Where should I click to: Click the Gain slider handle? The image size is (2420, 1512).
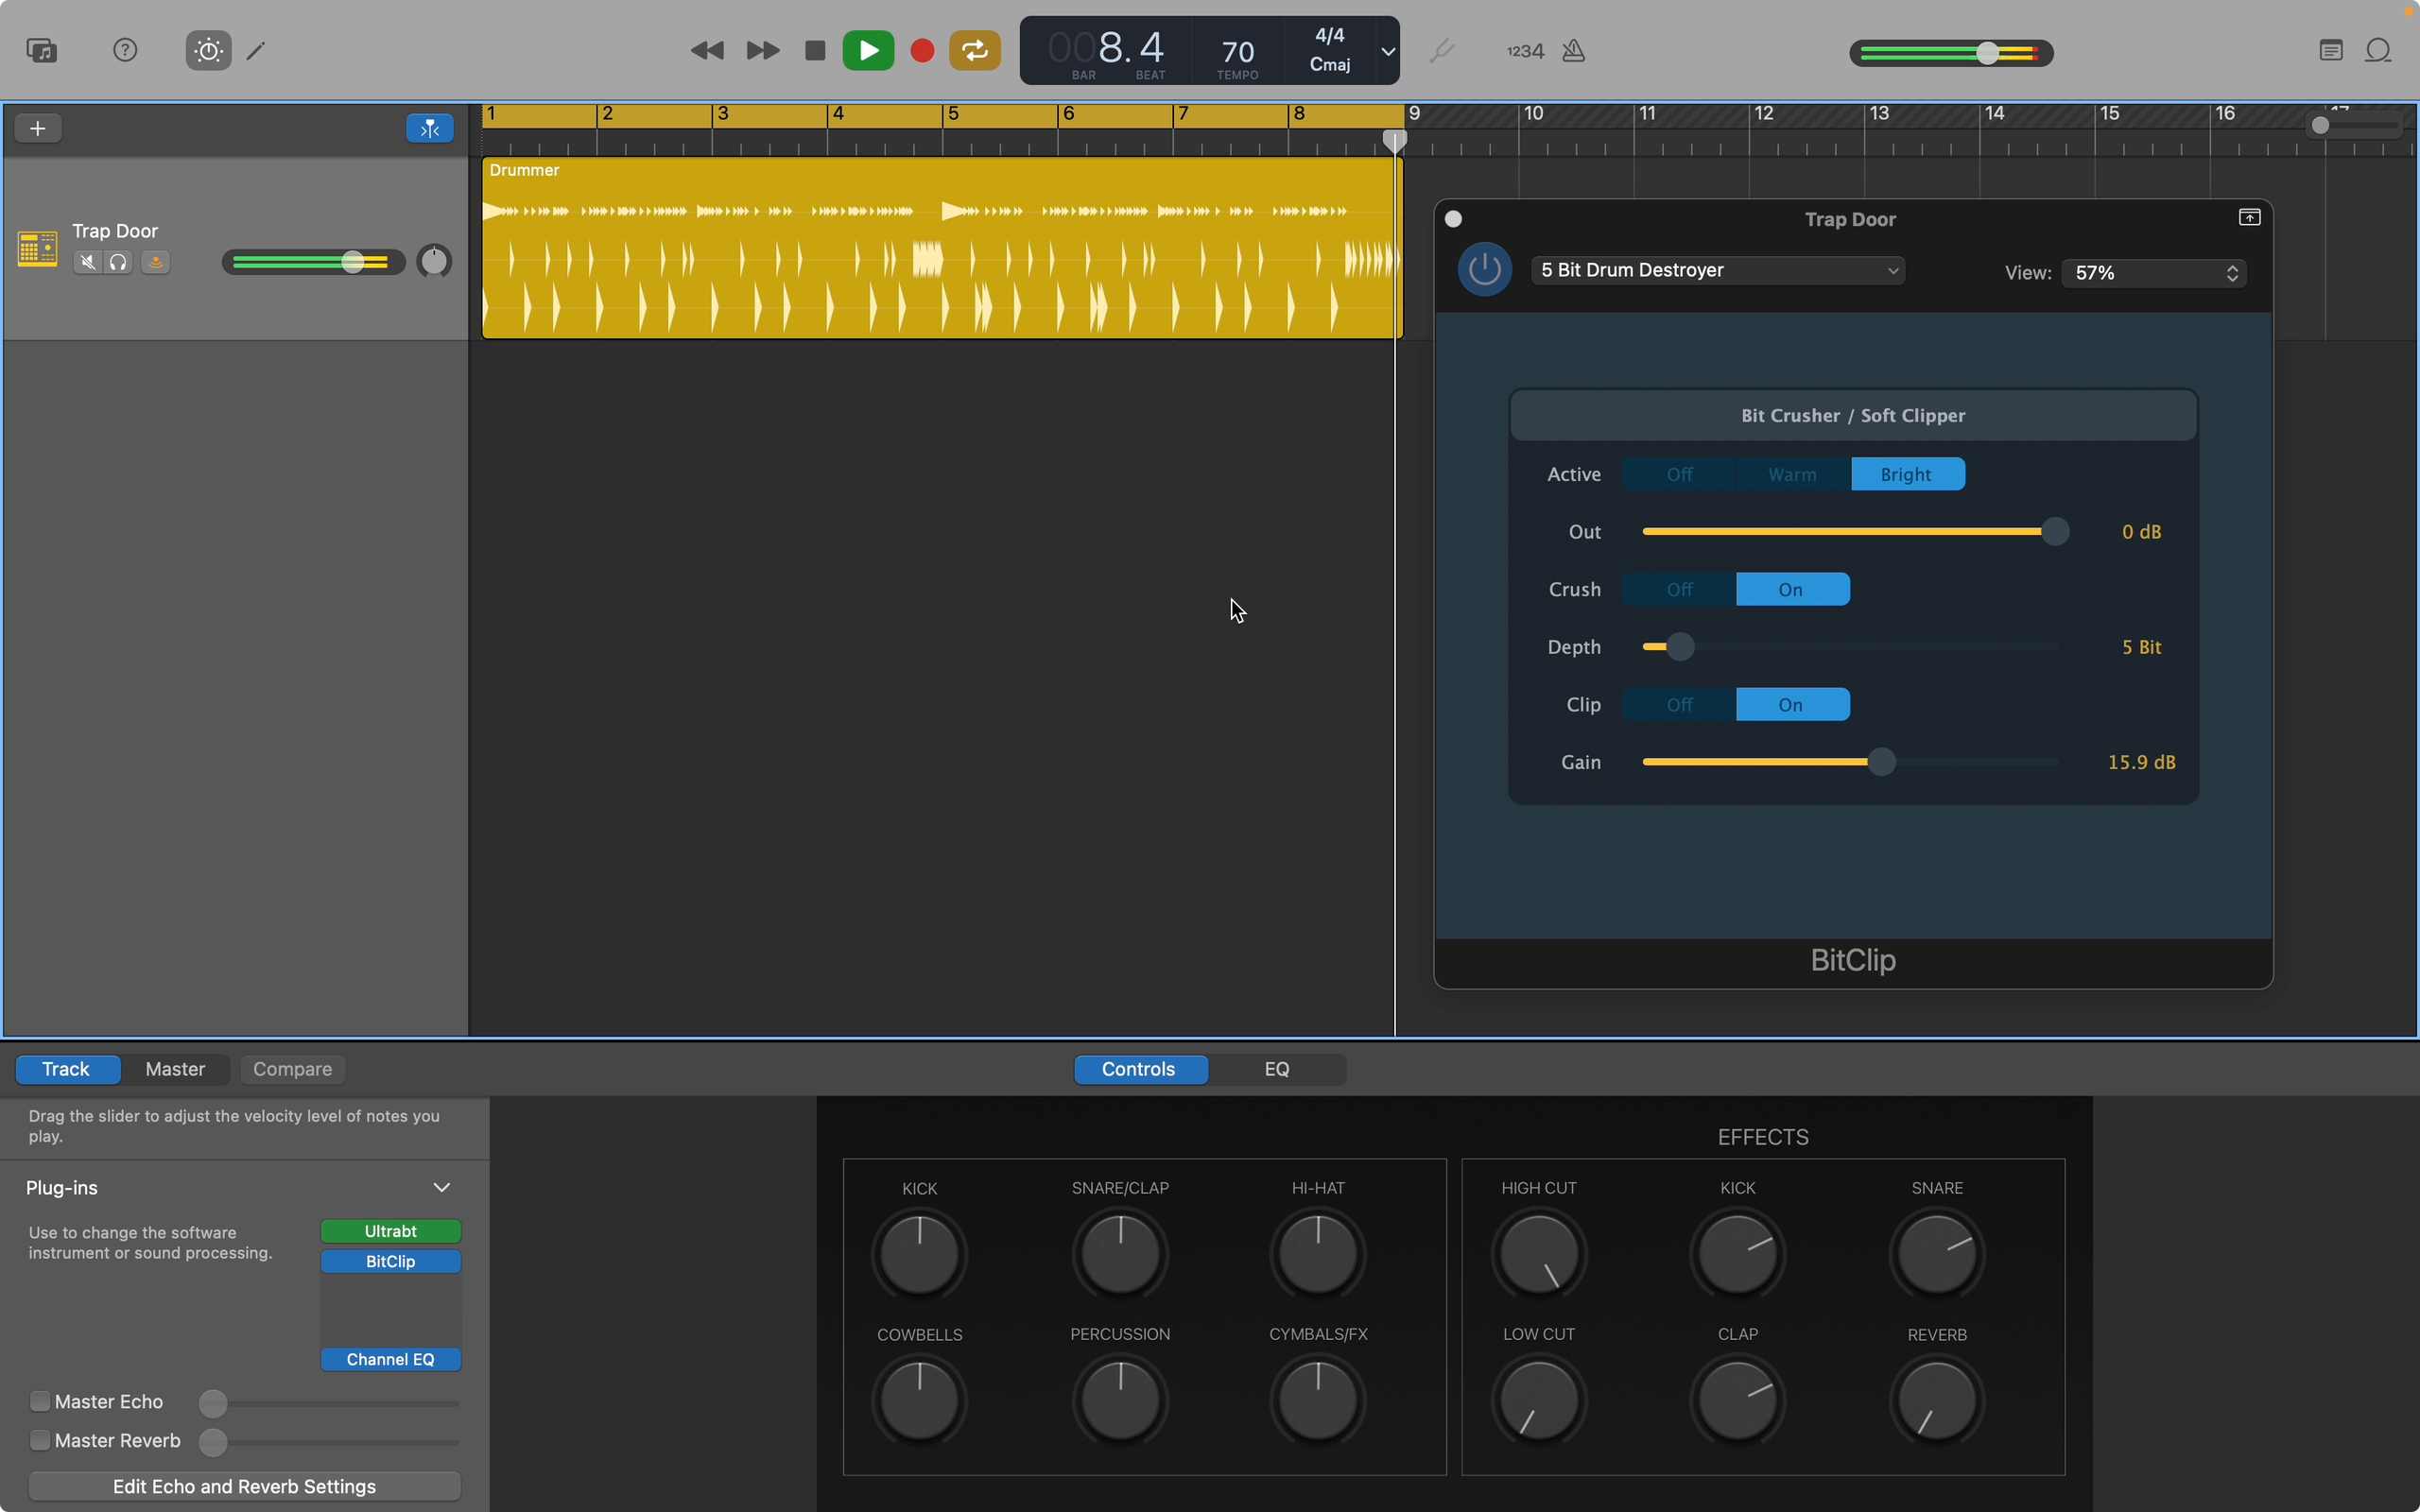[x=1881, y=762]
